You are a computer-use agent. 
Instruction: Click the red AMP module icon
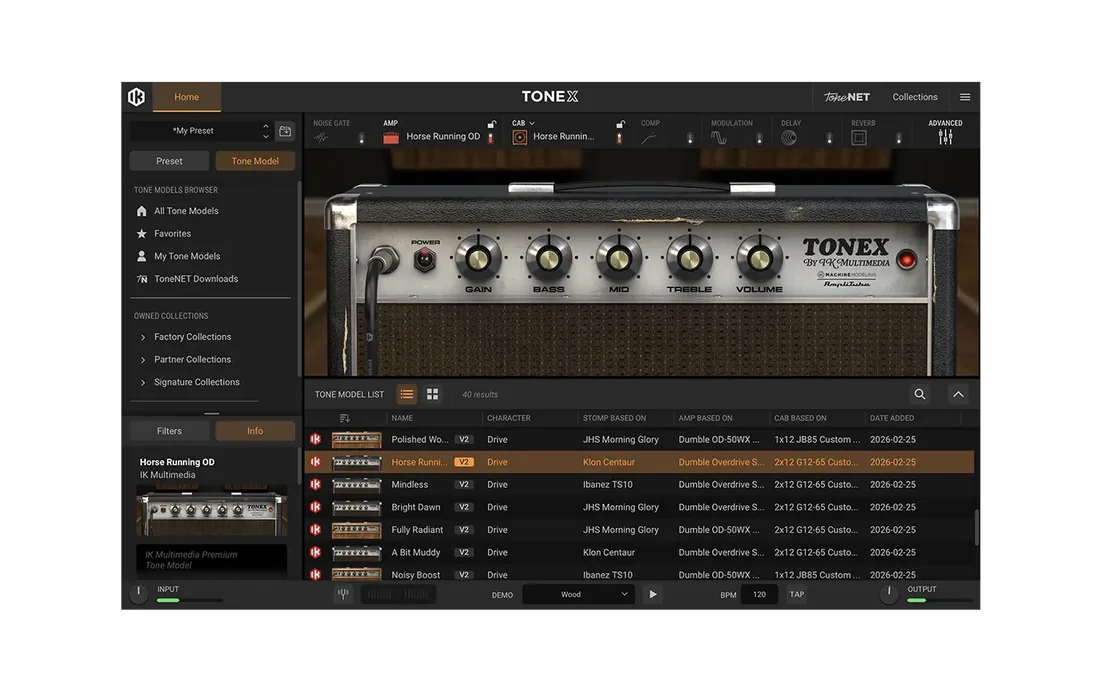click(391, 137)
